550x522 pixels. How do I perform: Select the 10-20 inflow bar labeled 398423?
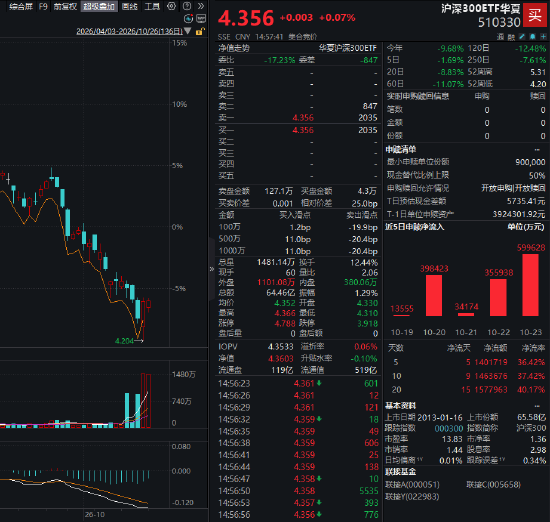tap(434, 296)
